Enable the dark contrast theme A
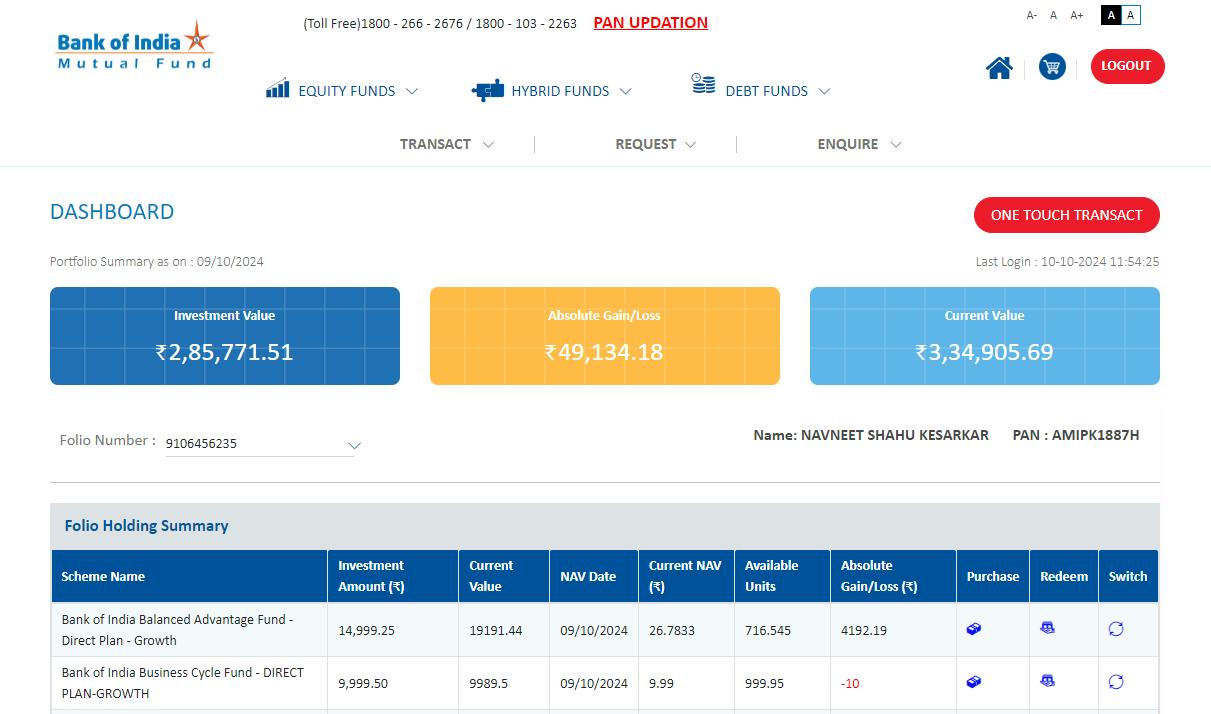 (1111, 15)
